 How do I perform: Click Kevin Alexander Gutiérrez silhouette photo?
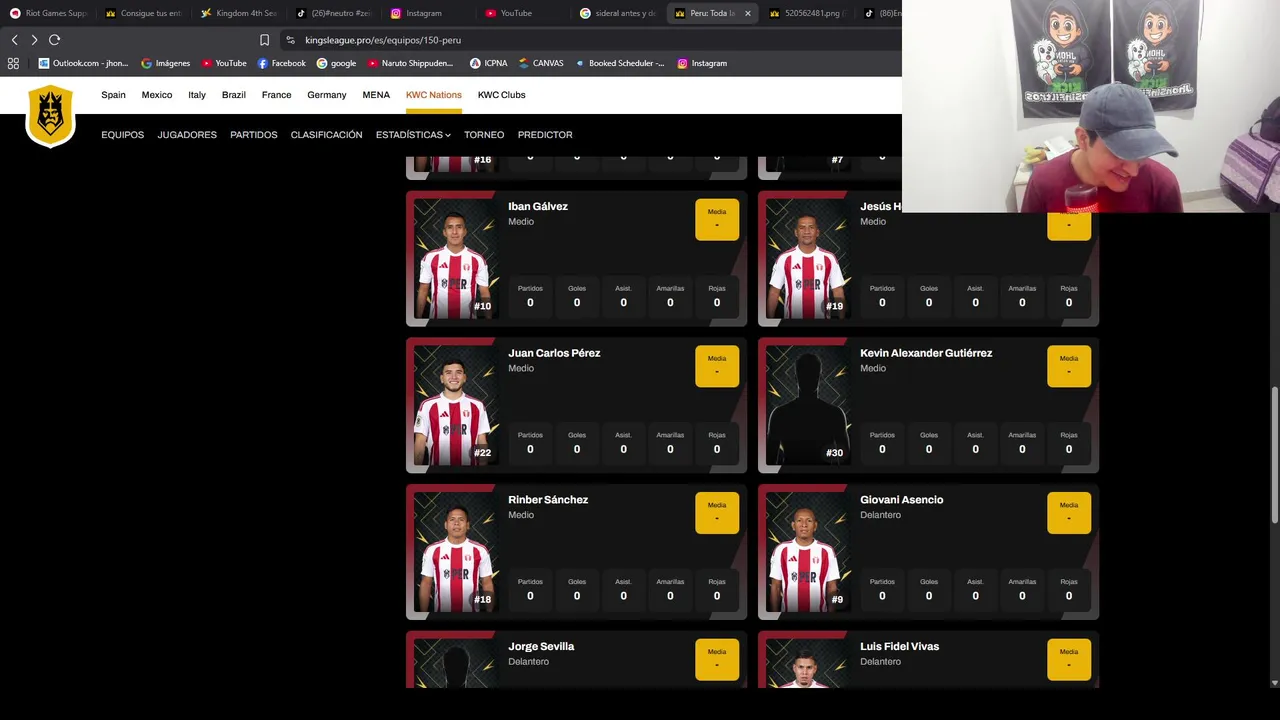[x=806, y=405]
